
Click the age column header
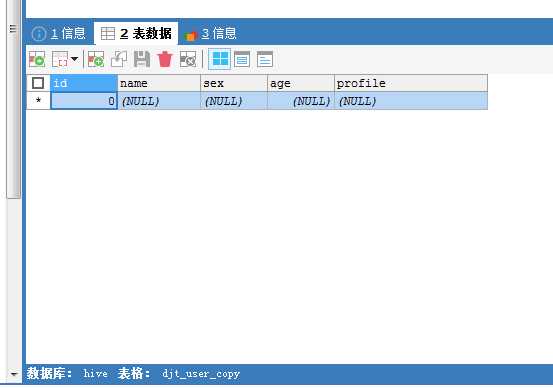pos(301,83)
